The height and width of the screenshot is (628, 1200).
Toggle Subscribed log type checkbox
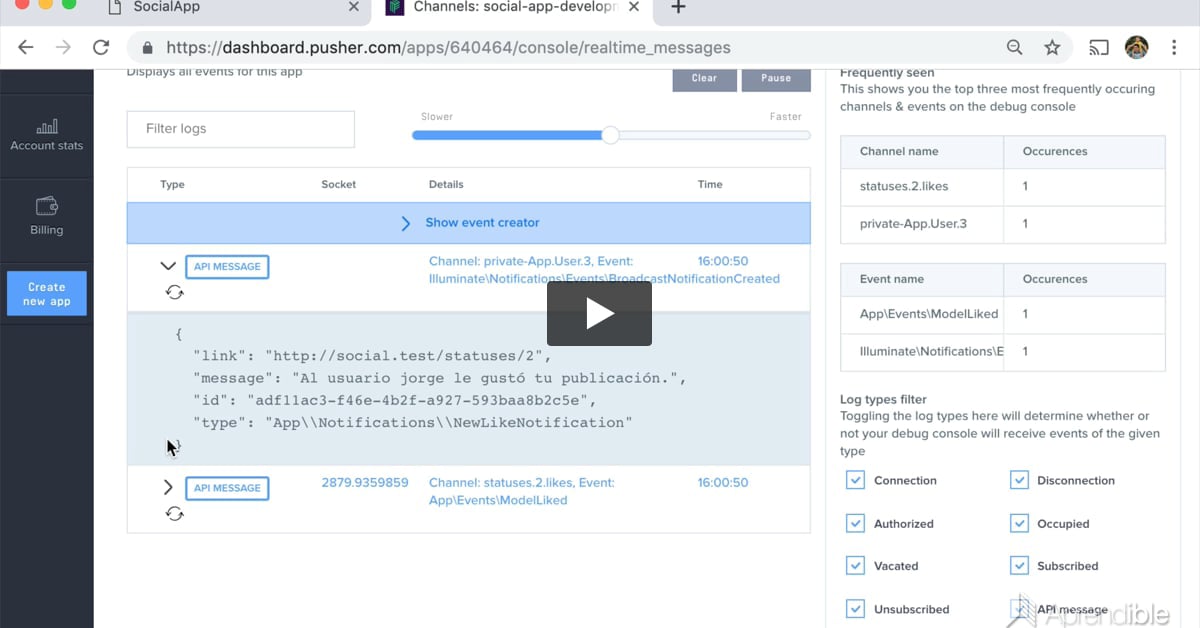click(1019, 566)
